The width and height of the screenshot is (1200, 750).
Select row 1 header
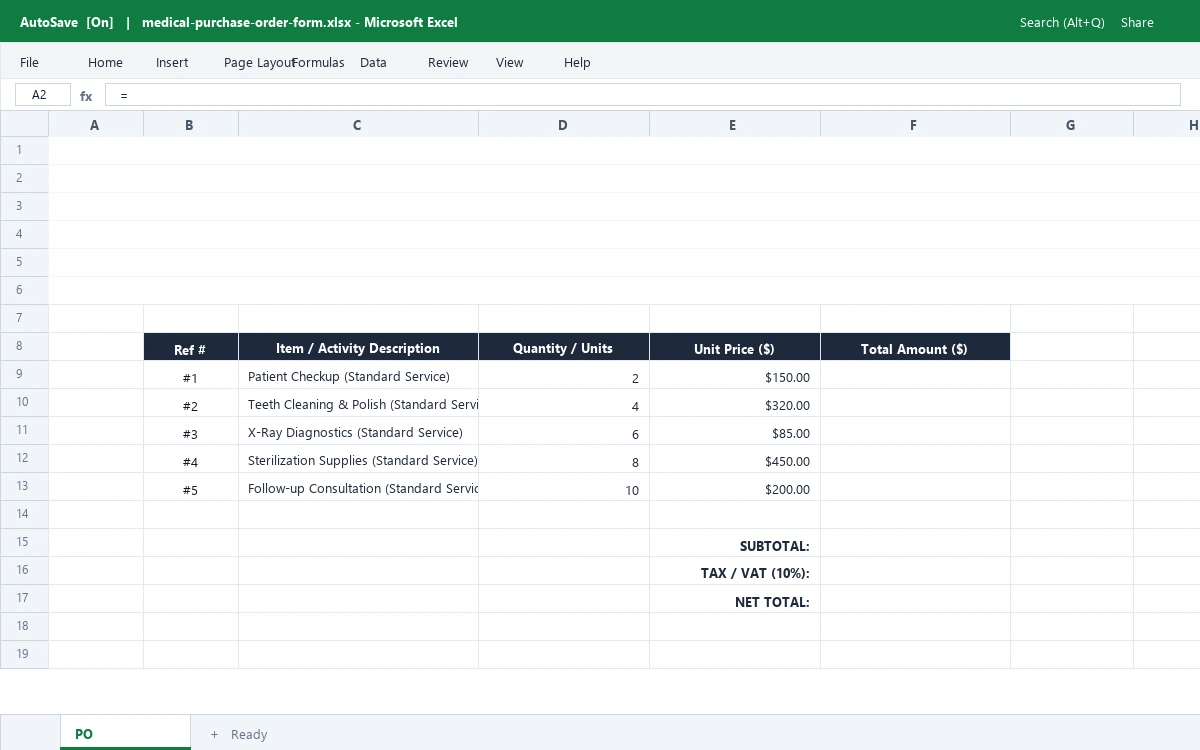(24, 150)
